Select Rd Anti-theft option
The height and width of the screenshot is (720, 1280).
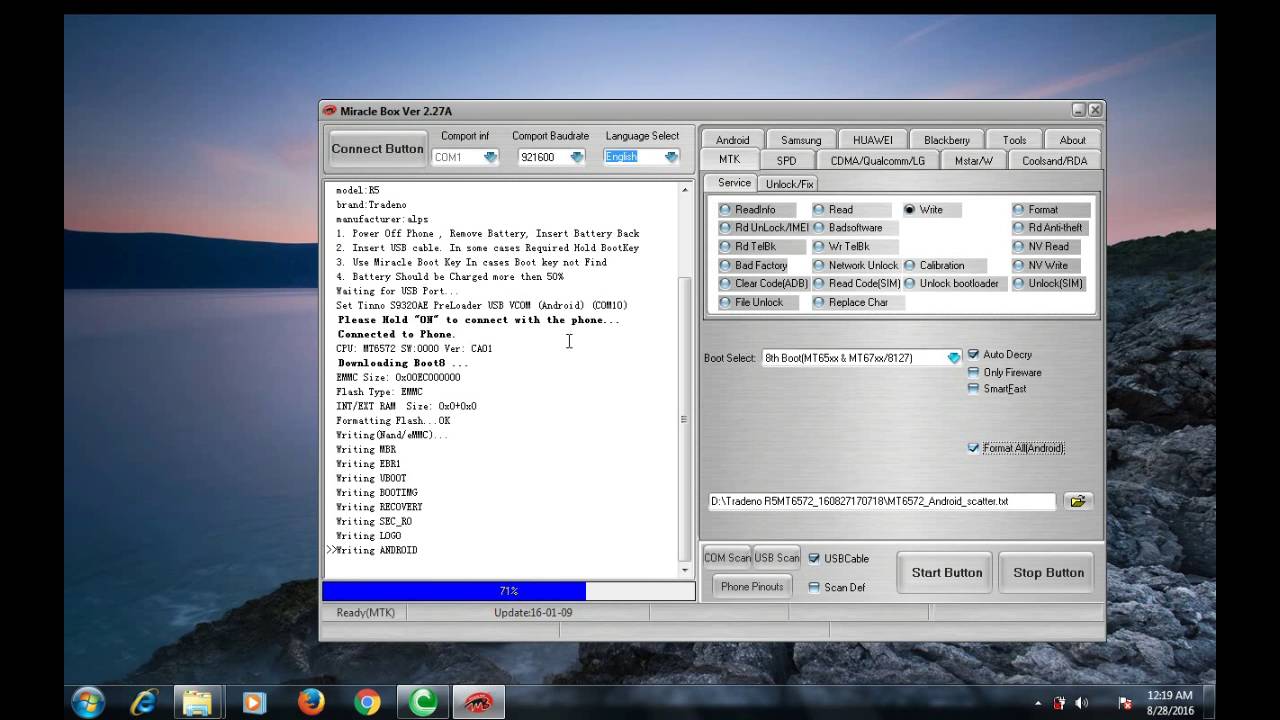[1050, 228]
